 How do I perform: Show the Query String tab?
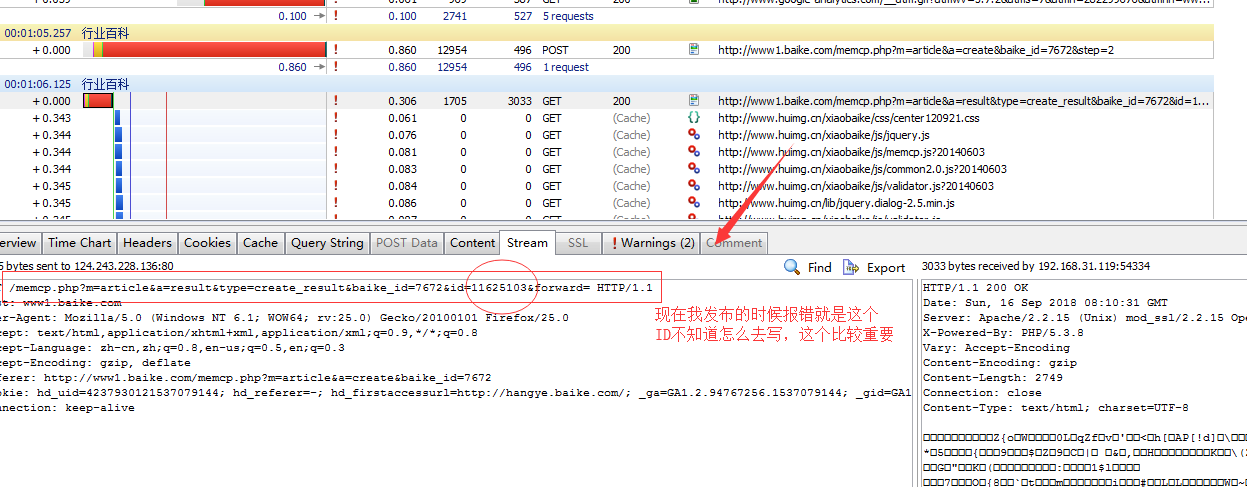(x=327, y=243)
